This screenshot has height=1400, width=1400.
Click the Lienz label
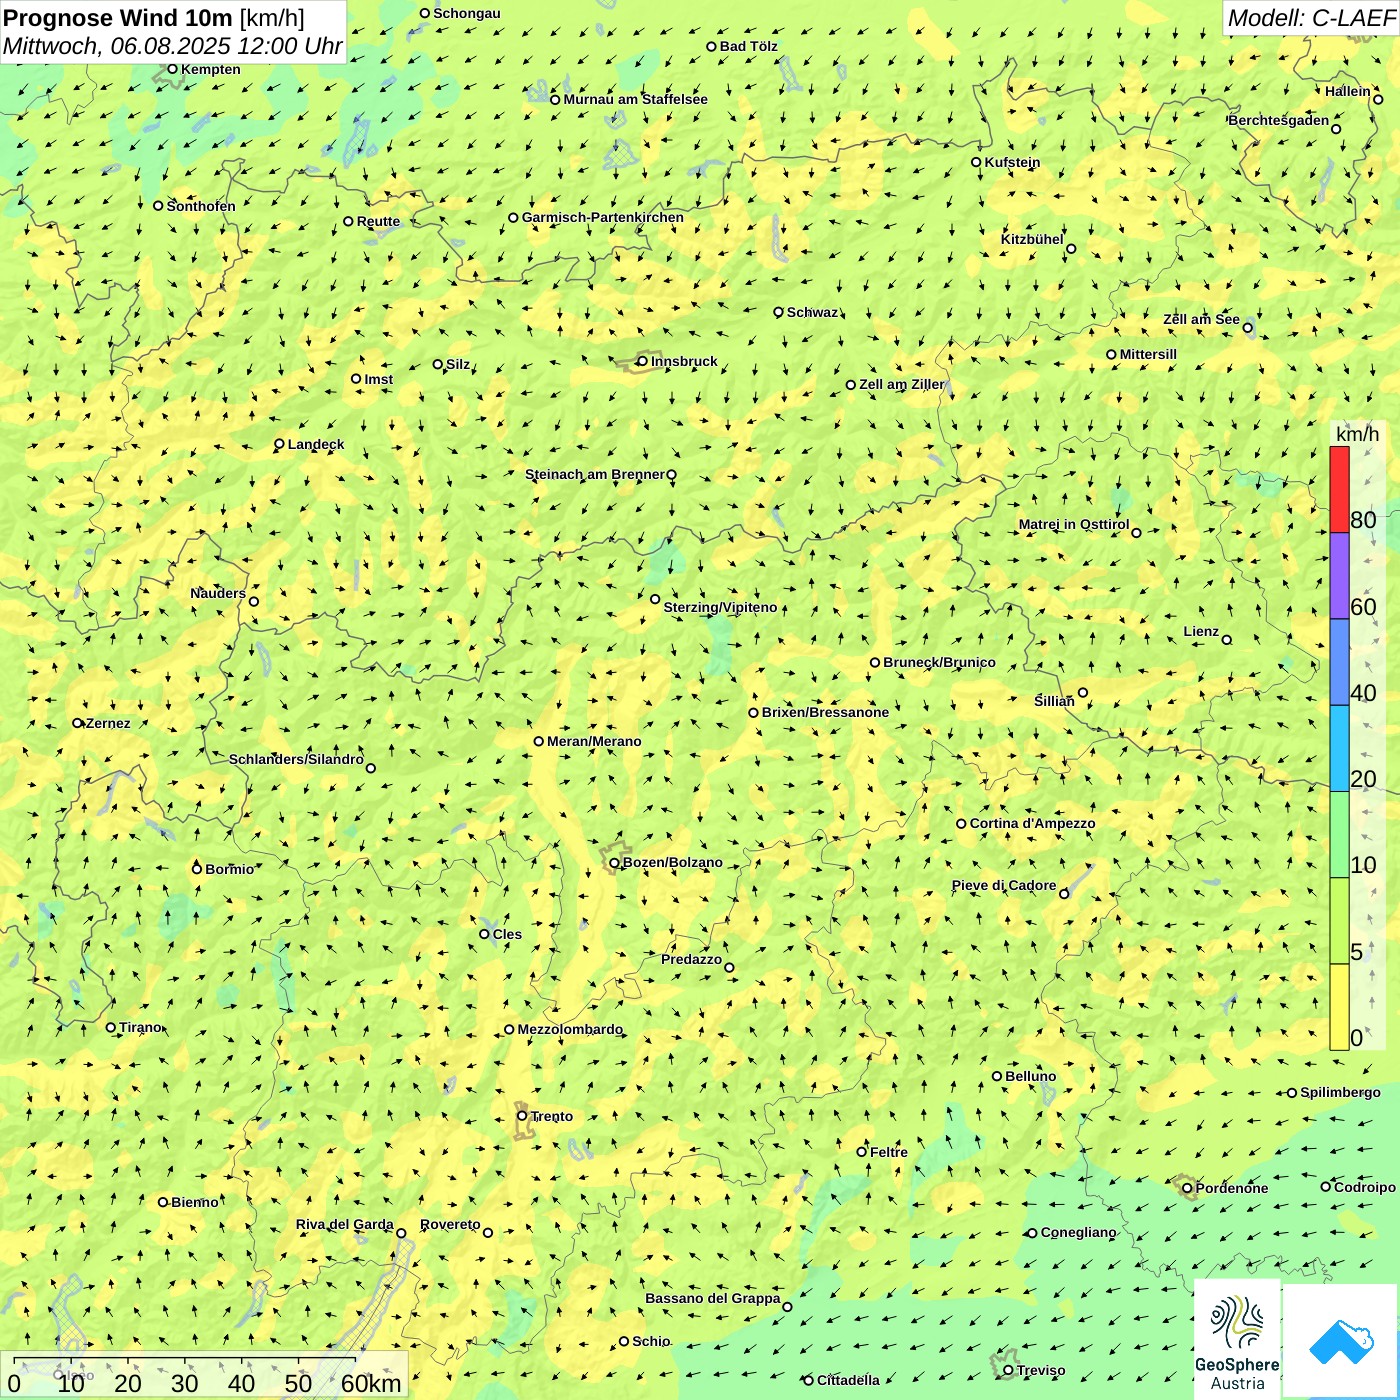pos(1201,631)
